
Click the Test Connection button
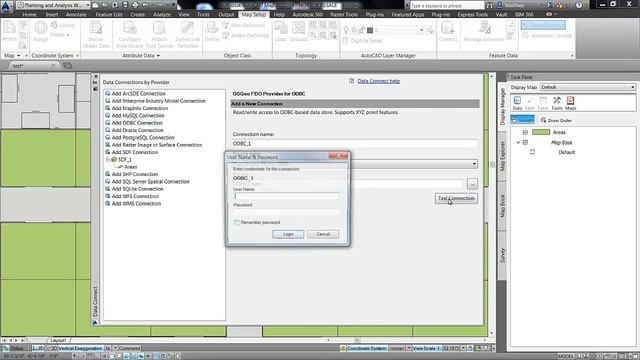456,198
